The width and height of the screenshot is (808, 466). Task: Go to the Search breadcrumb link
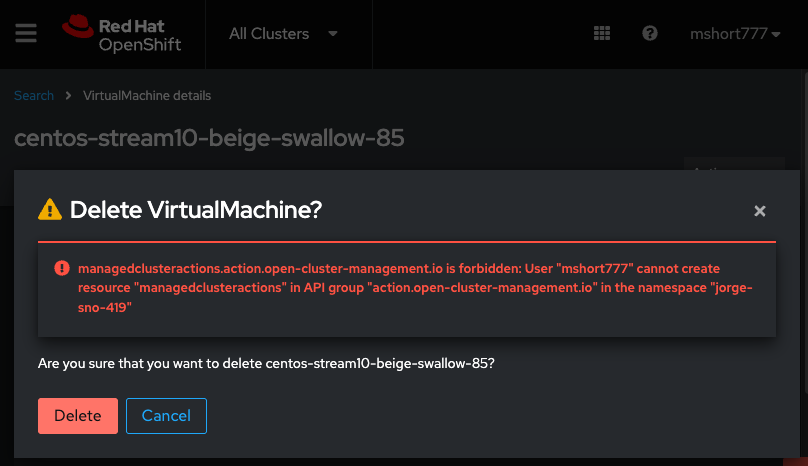click(34, 96)
